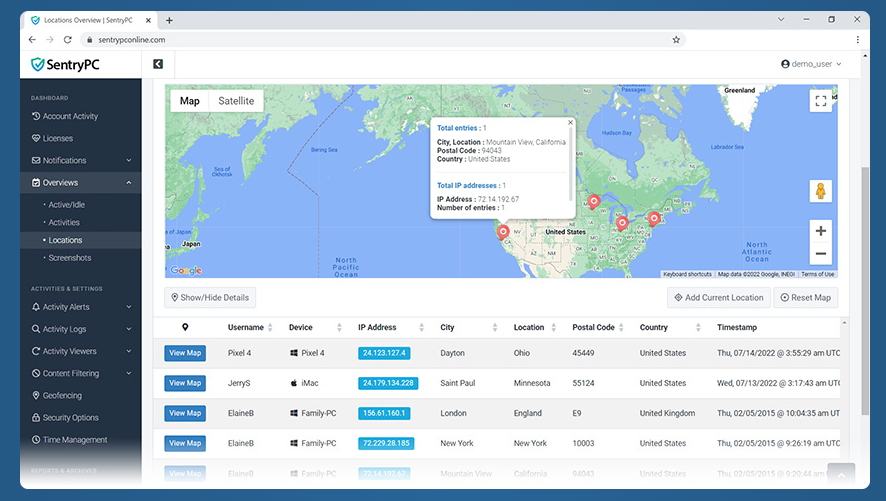Zoom in on the map
The image size is (886, 501).
click(x=820, y=231)
